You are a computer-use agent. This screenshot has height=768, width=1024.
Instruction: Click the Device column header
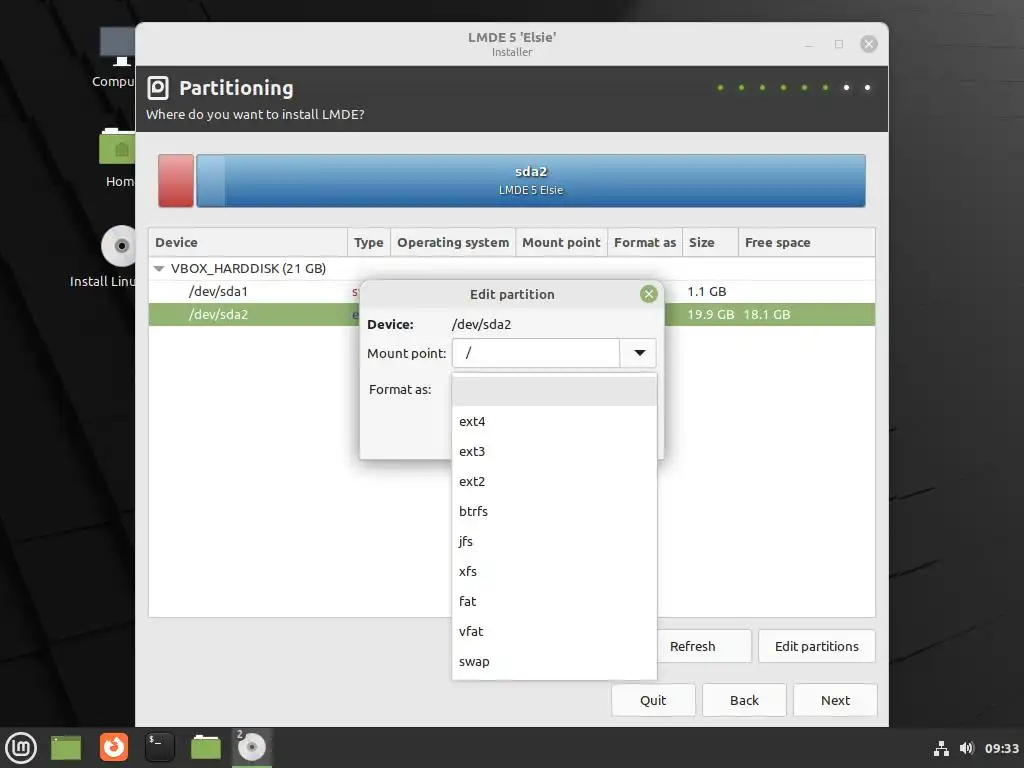point(248,242)
